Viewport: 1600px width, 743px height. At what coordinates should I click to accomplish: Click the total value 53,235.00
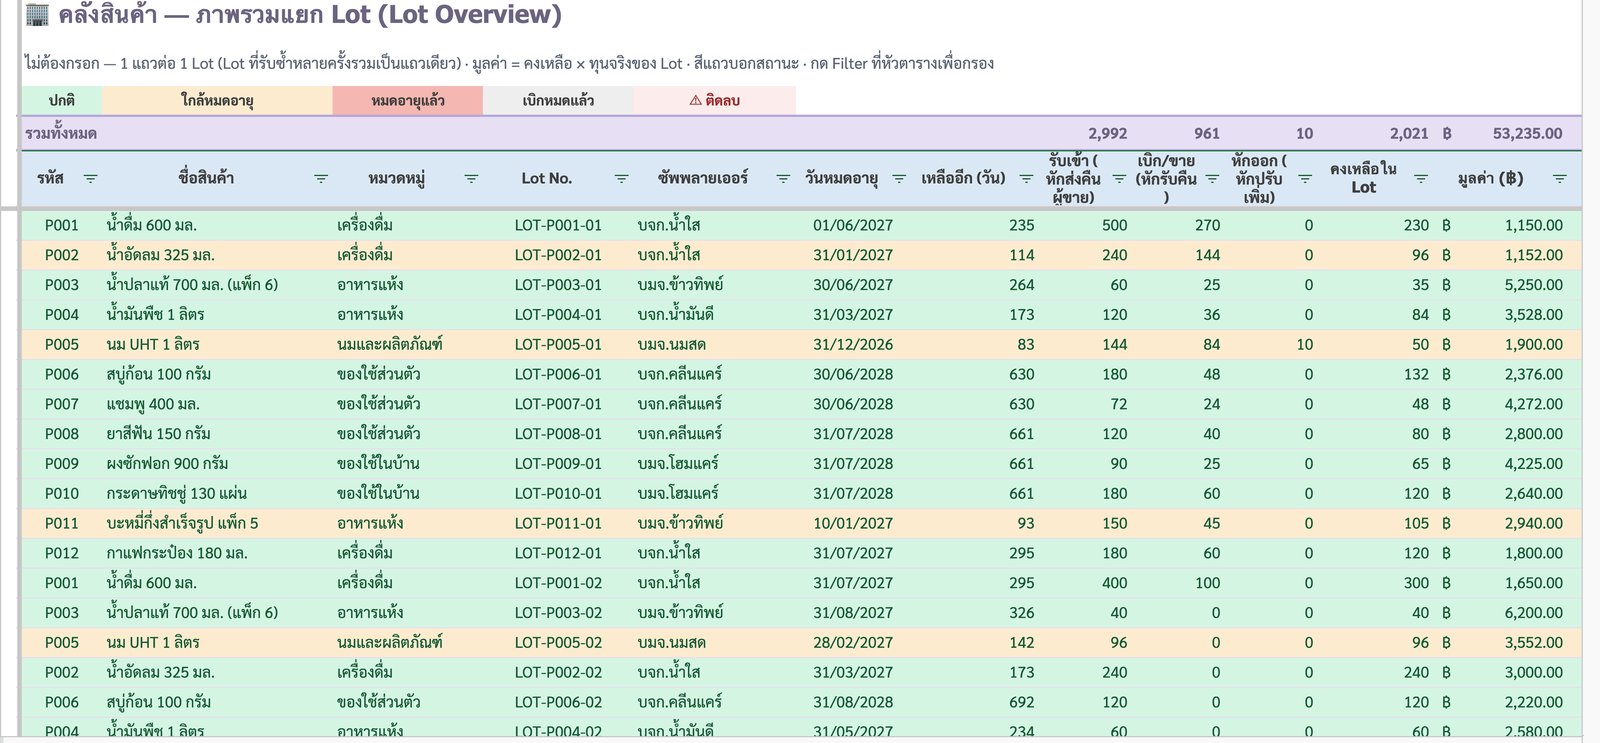point(1527,134)
